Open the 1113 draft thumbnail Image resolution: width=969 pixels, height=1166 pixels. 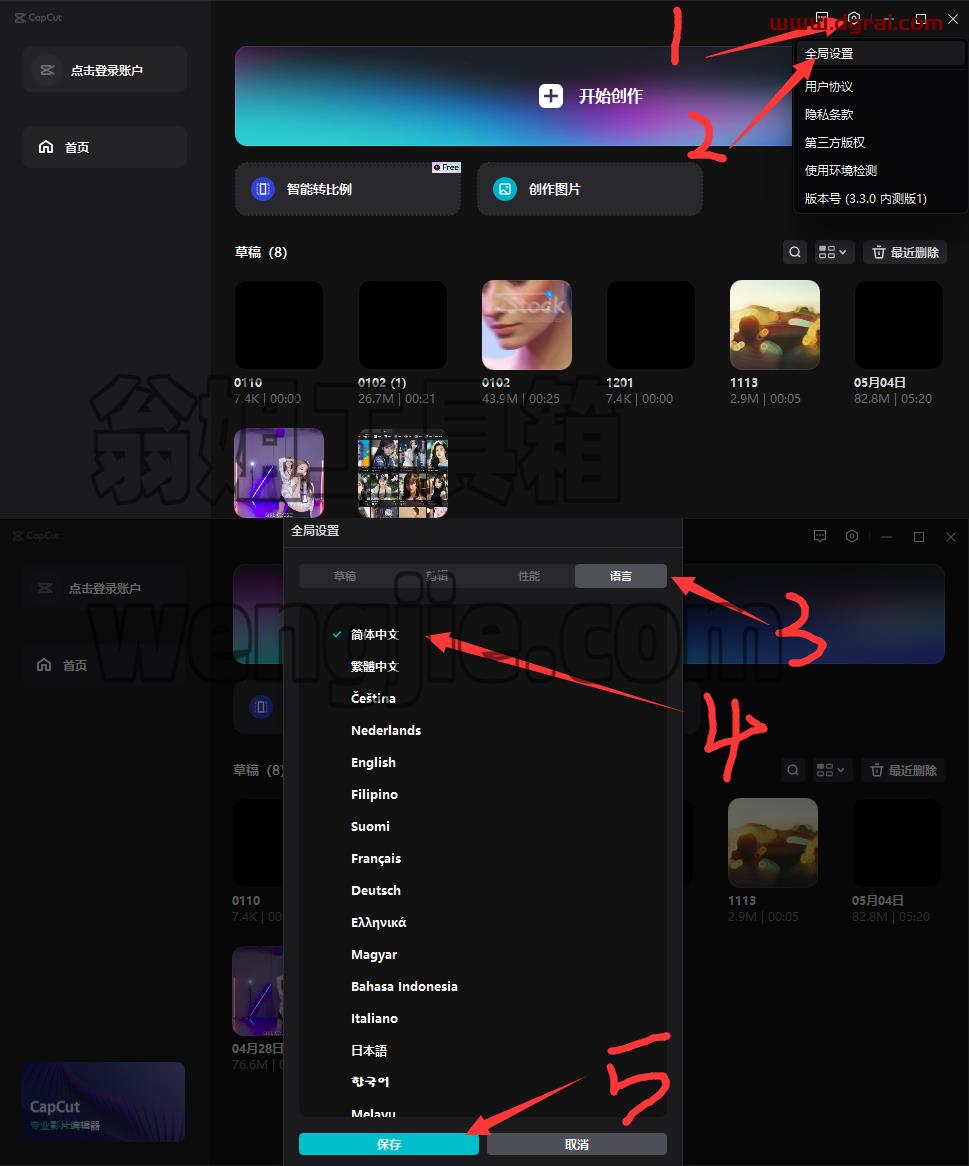[775, 325]
